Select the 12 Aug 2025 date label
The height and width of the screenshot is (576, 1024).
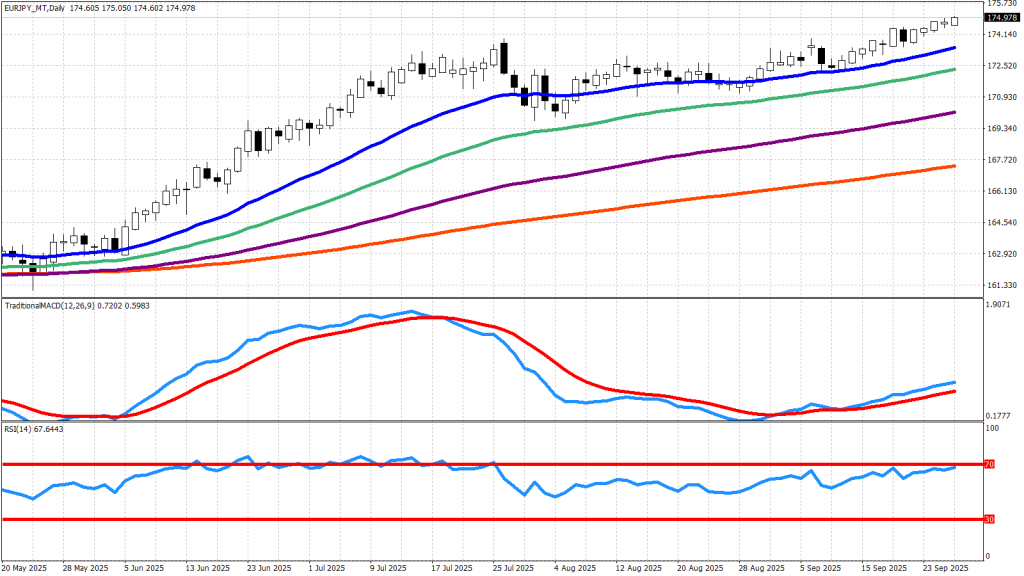(632, 568)
